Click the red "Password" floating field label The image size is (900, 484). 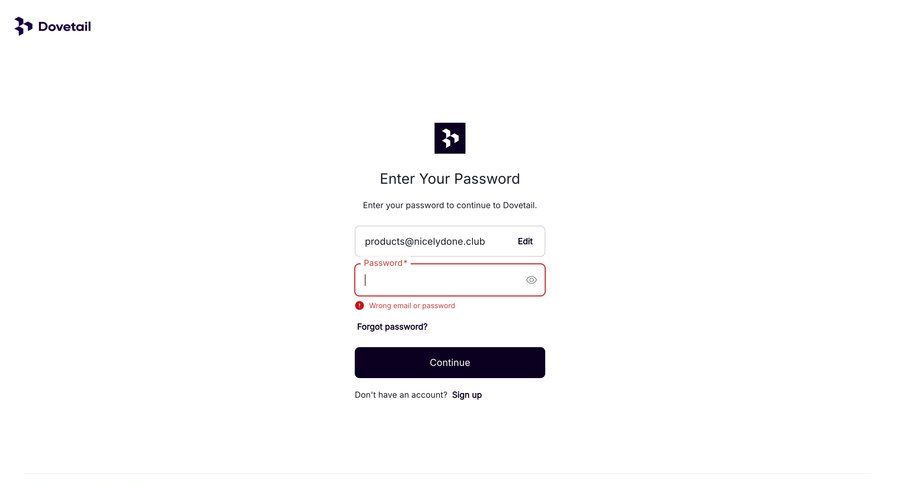(382, 263)
